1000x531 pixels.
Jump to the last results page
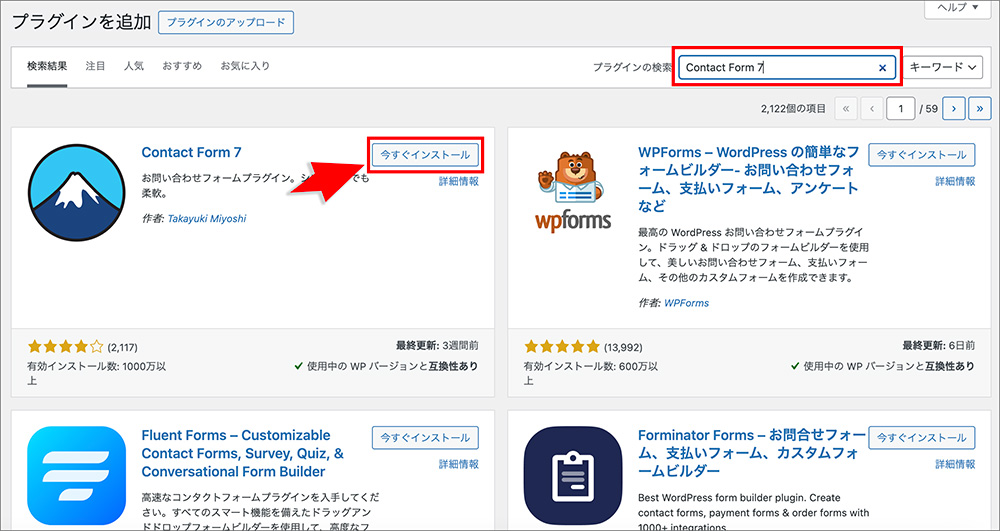[x=980, y=108]
